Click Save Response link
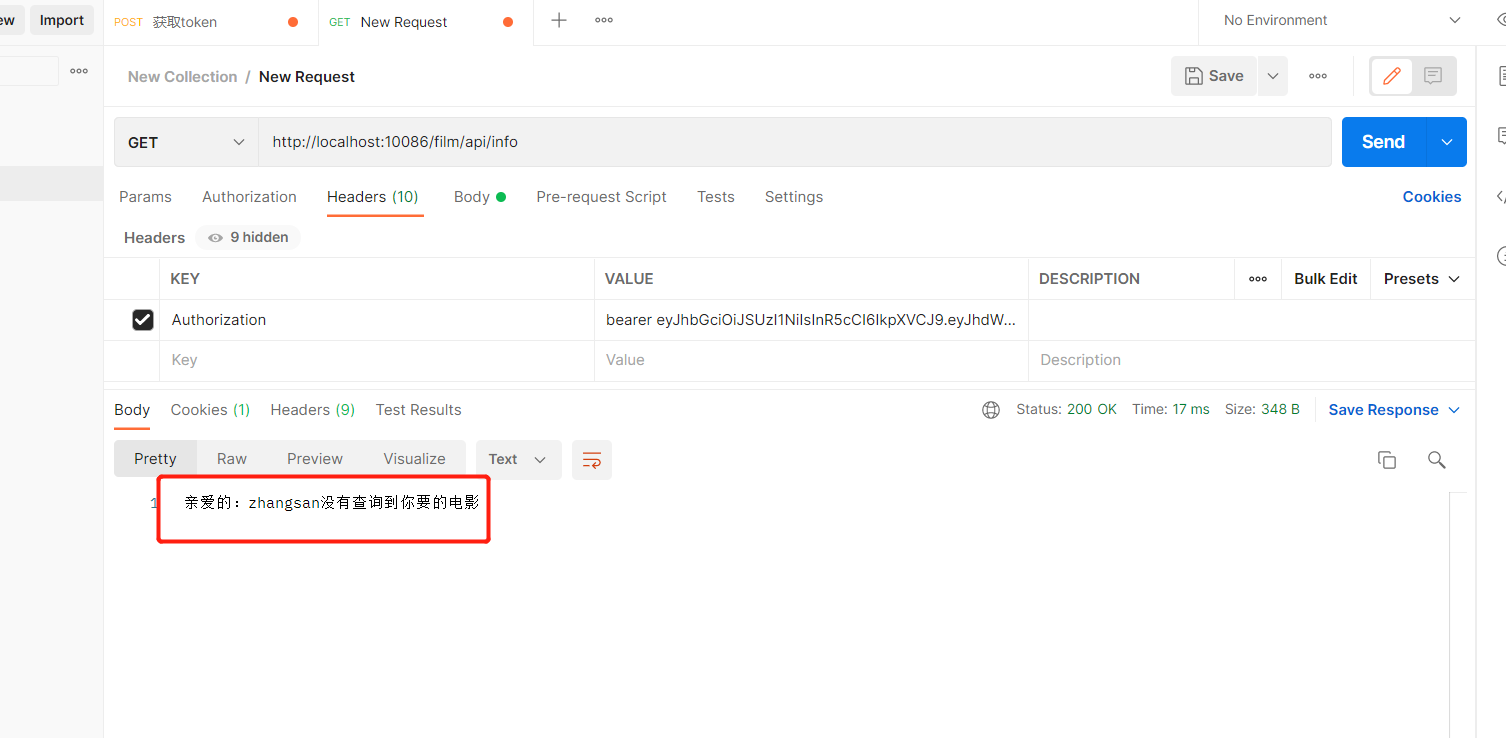The height and width of the screenshot is (738, 1506). (1383, 410)
